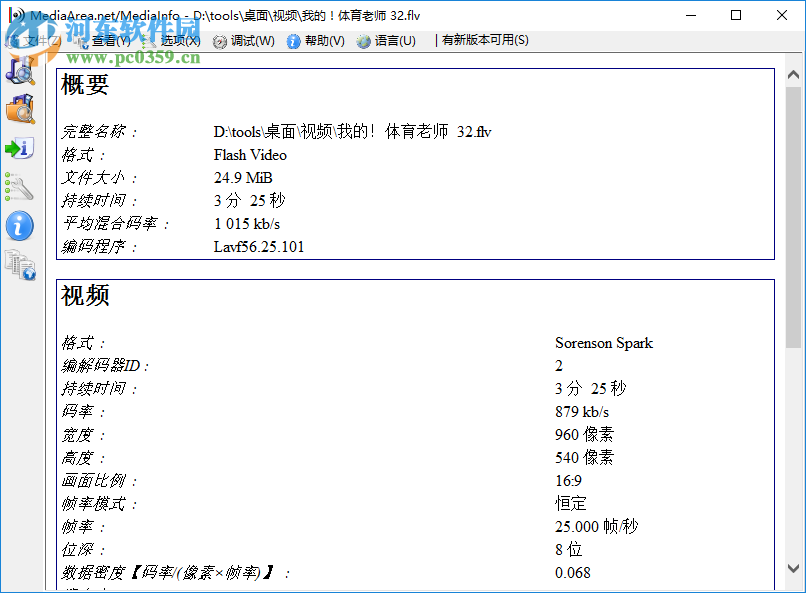Open preferences using the wrench icon

click(x=22, y=187)
